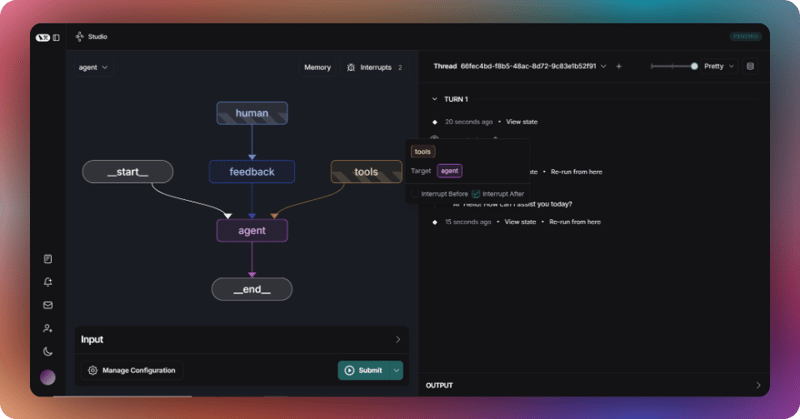Open the agent graph dropdown

tap(94, 68)
